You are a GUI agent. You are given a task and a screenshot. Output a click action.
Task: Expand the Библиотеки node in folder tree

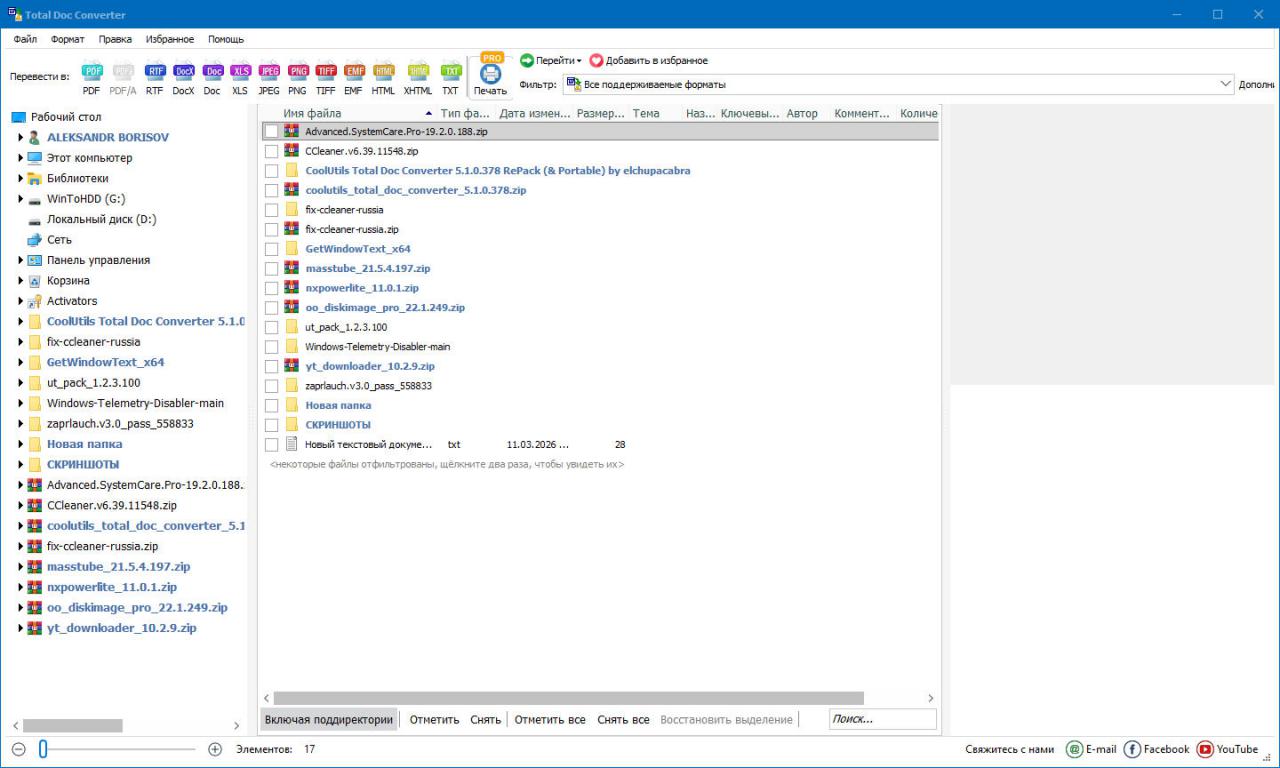pyautogui.click(x=20, y=178)
